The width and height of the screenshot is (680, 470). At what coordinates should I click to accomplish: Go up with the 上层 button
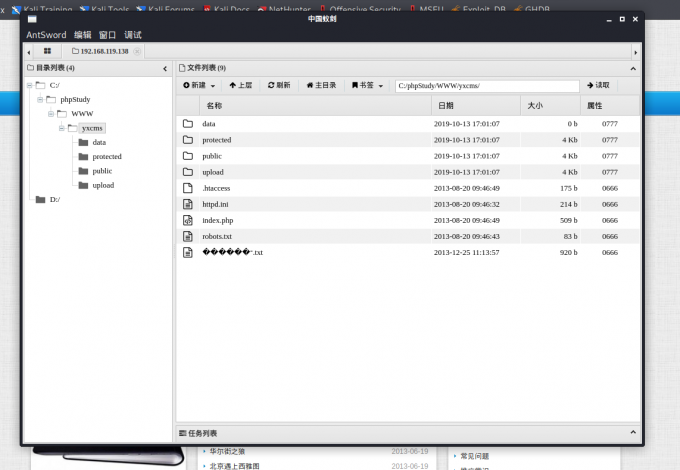241,85
